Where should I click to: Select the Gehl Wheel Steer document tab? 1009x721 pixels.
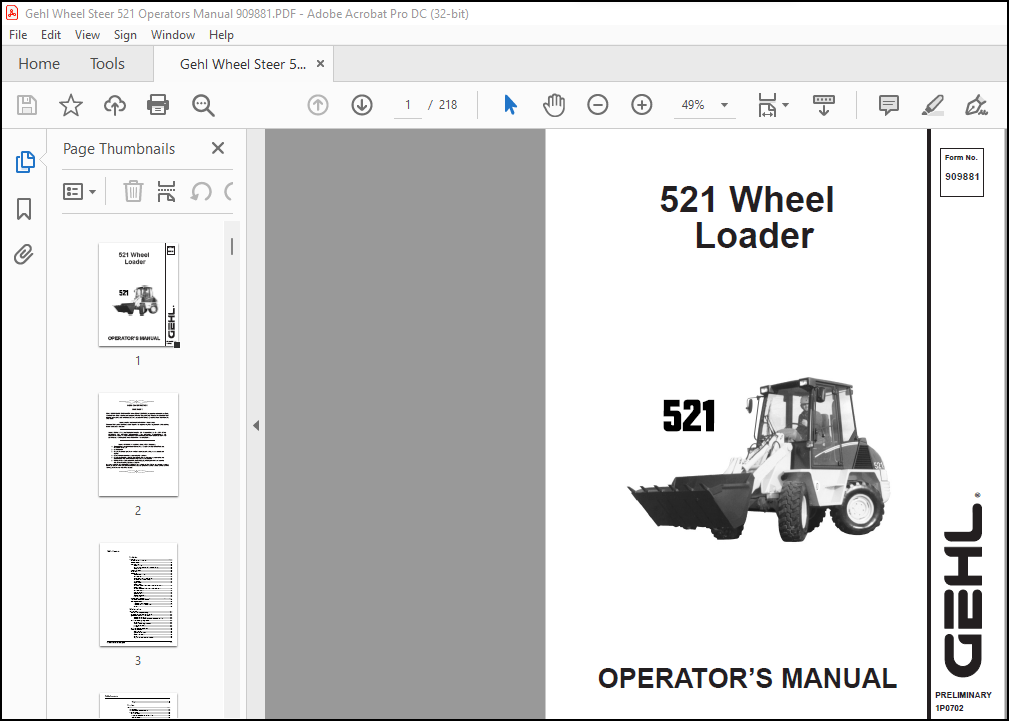pyautogui.click(x=243, y=64)
